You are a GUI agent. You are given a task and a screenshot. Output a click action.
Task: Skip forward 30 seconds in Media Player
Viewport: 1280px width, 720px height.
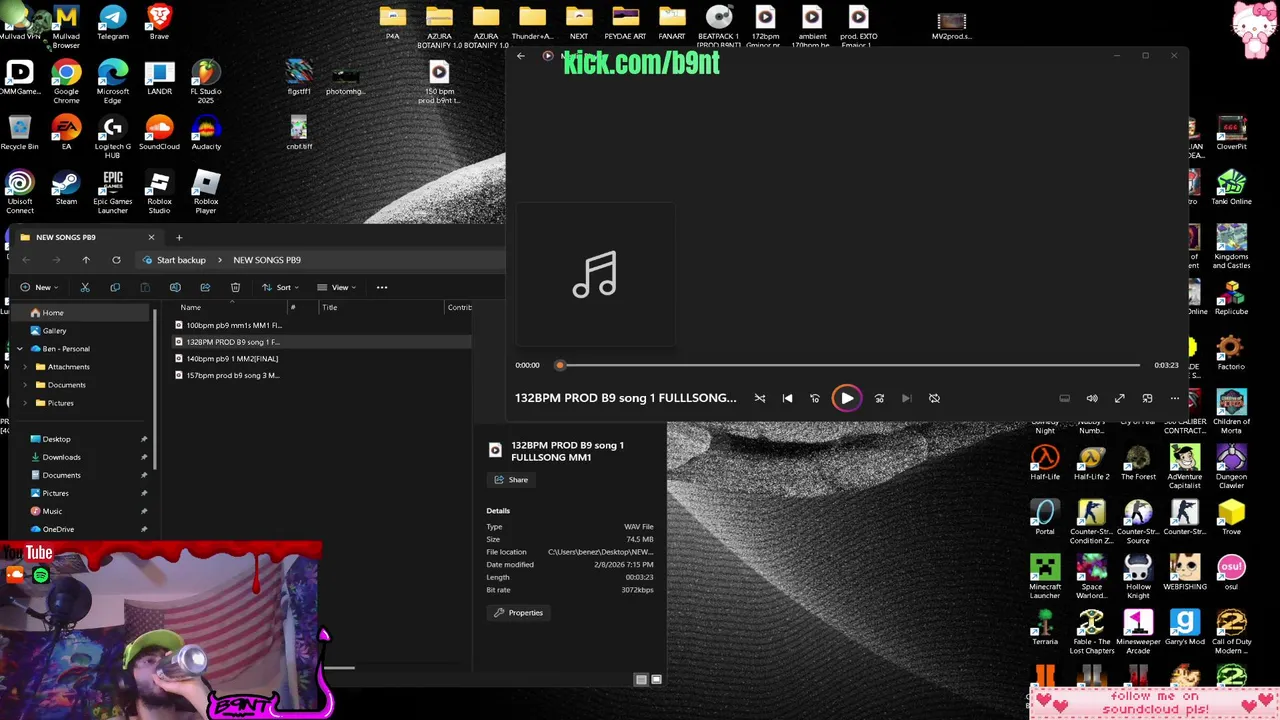(879, 398)
